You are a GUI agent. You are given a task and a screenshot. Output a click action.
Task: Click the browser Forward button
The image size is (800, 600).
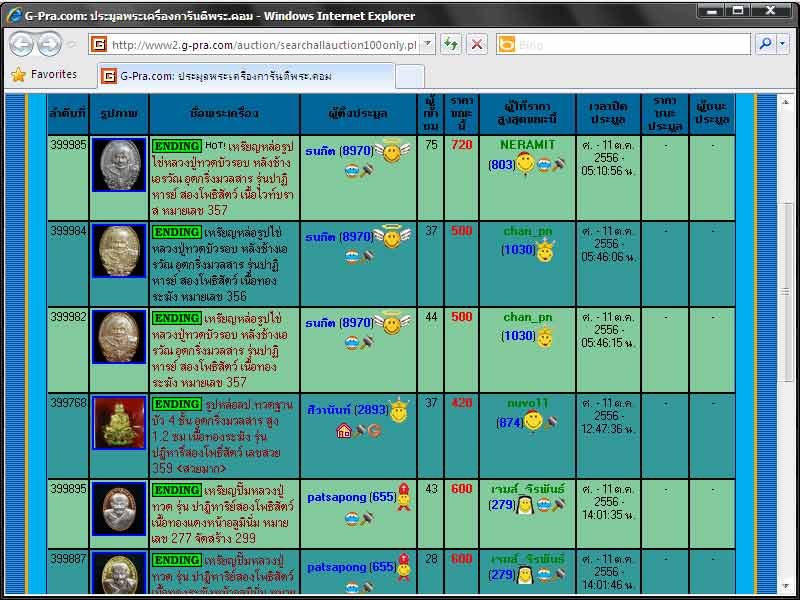tap(49, 44)
